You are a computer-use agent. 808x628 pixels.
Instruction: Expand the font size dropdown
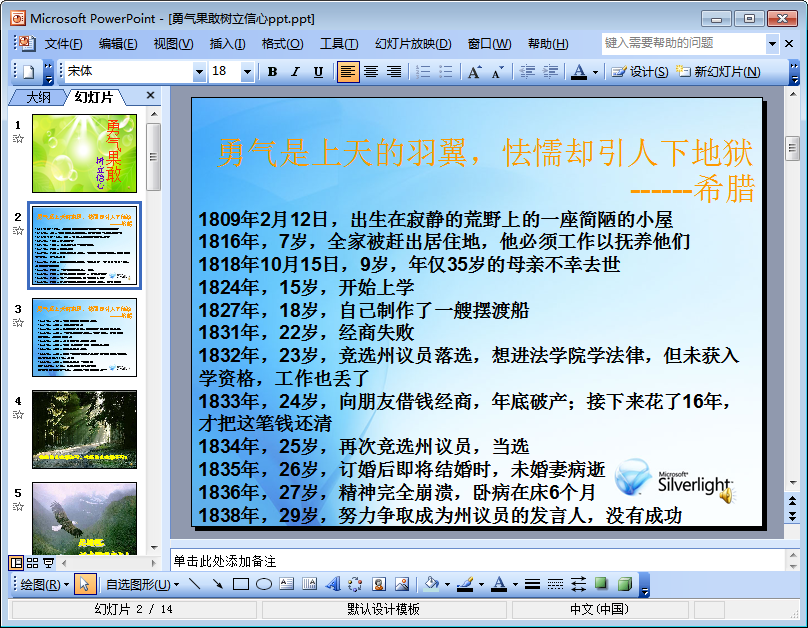coord(248,72)
